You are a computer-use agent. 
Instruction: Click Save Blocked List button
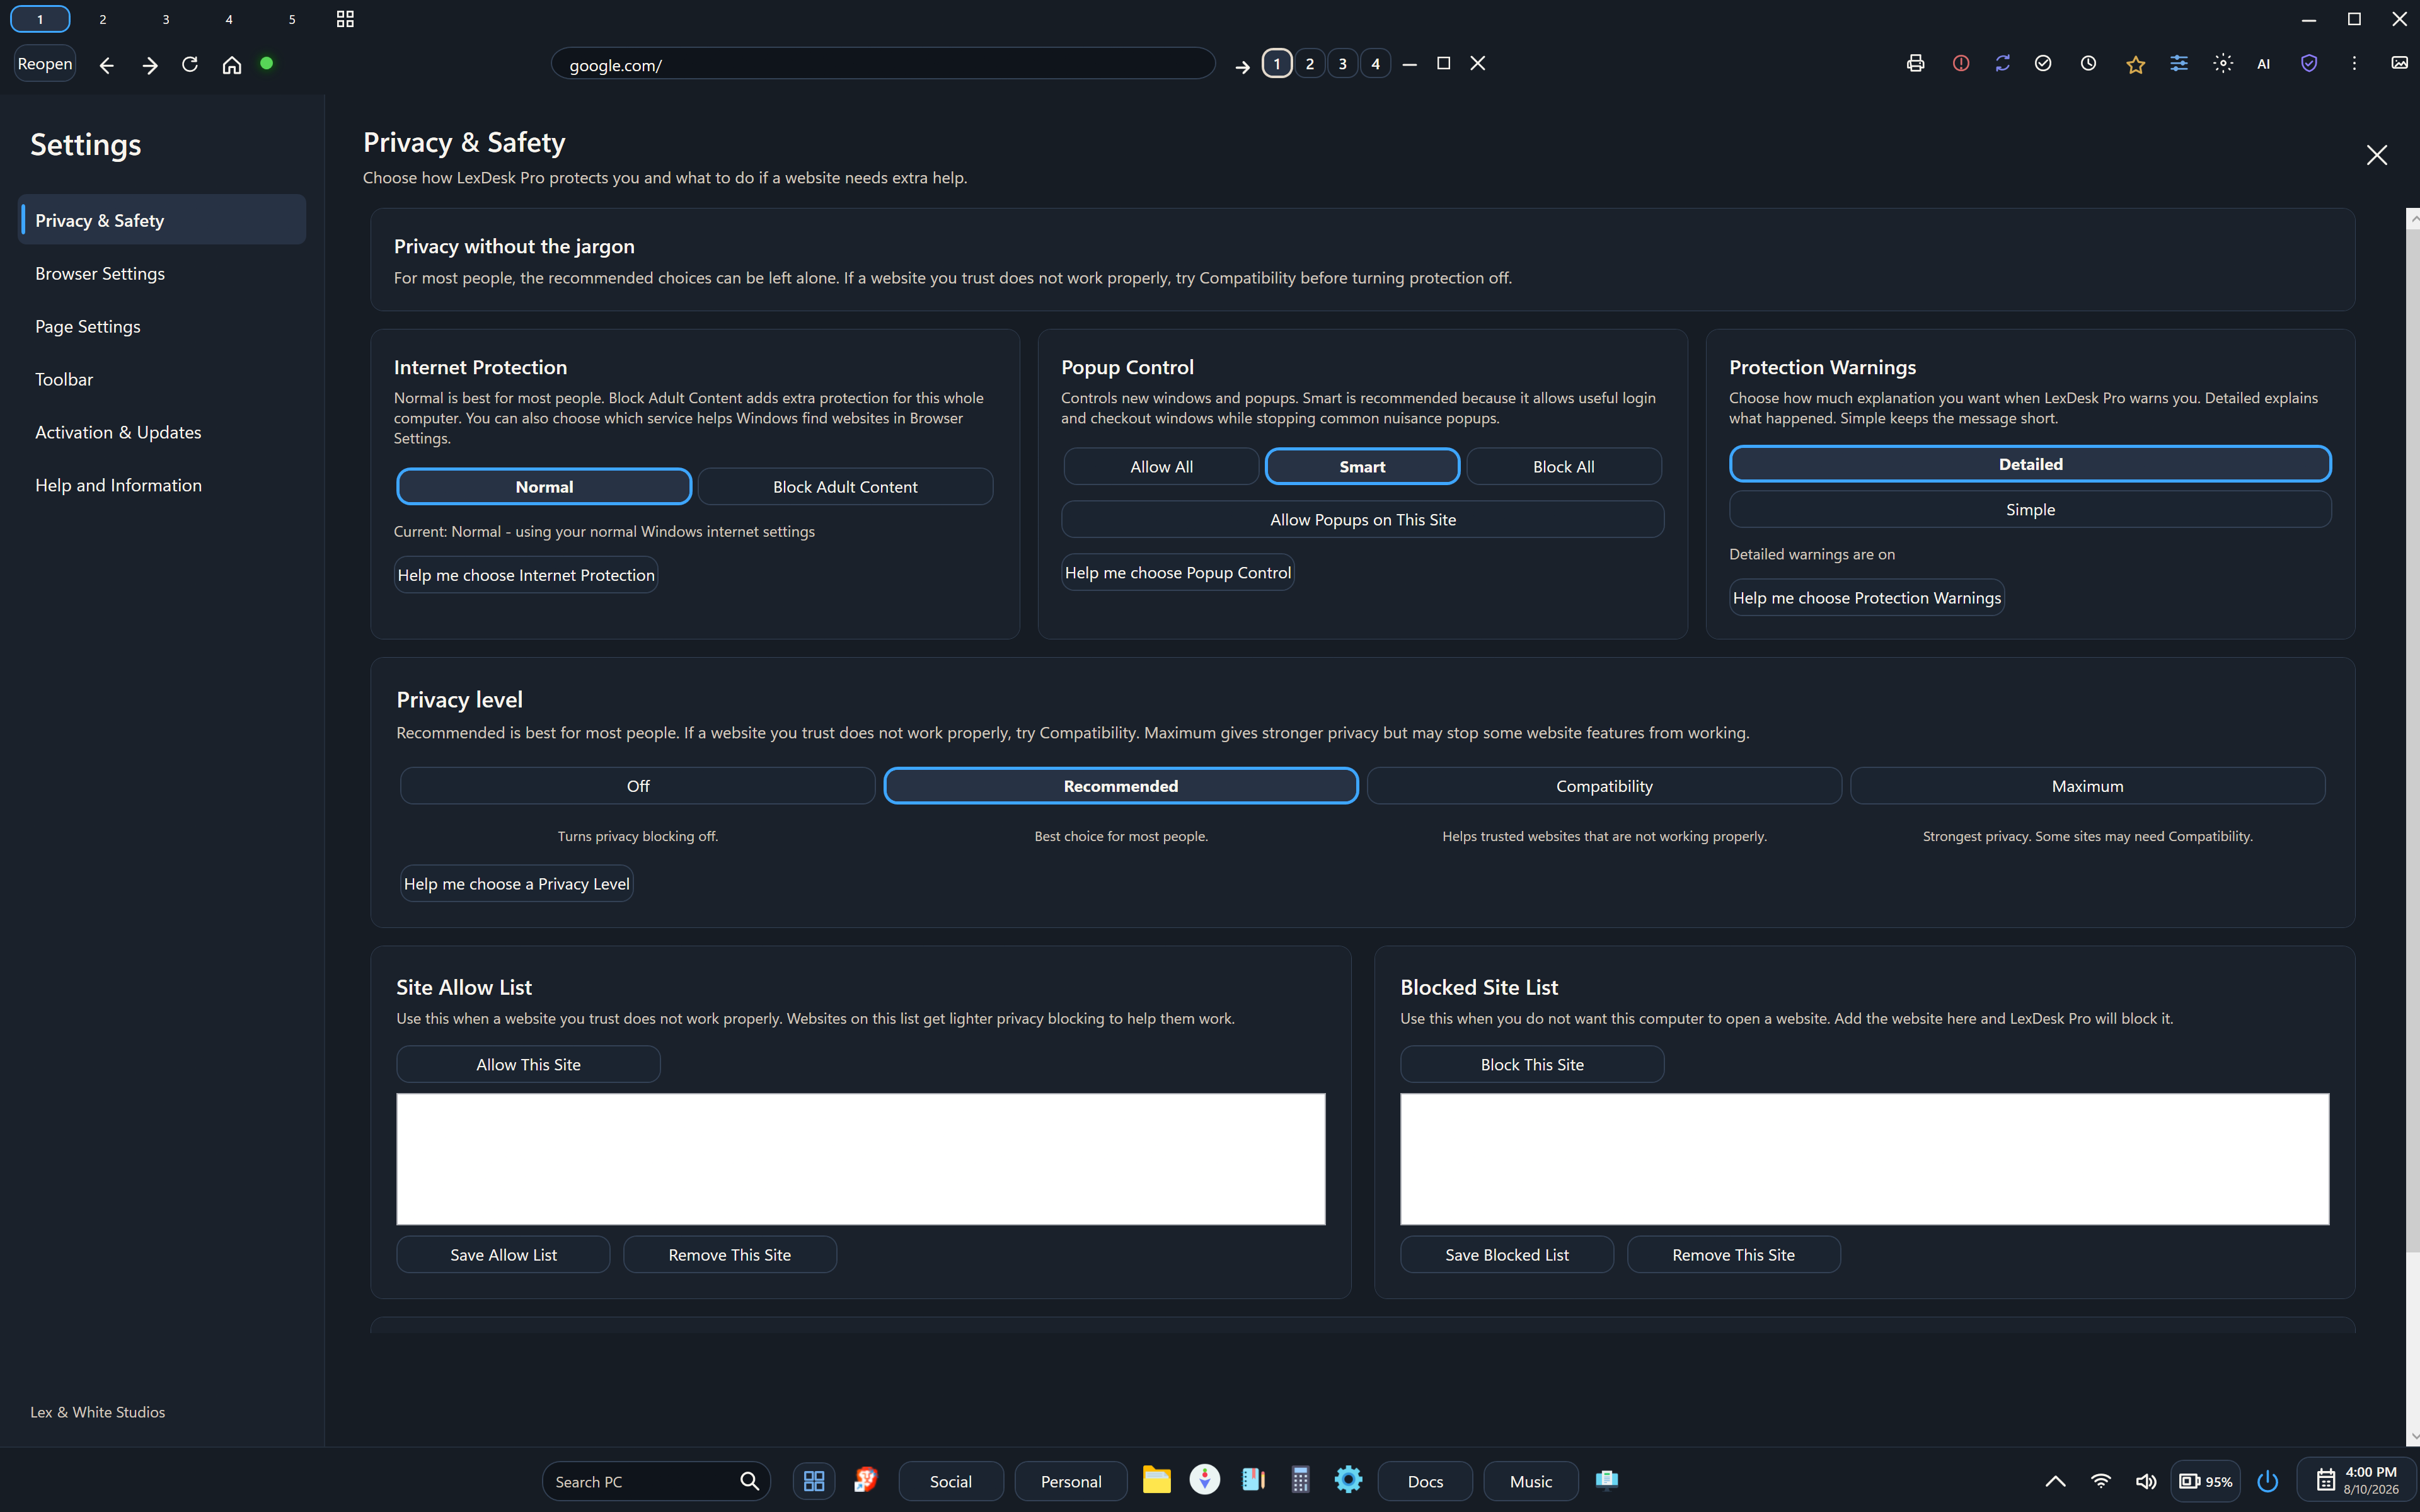pos(1507,1255)
